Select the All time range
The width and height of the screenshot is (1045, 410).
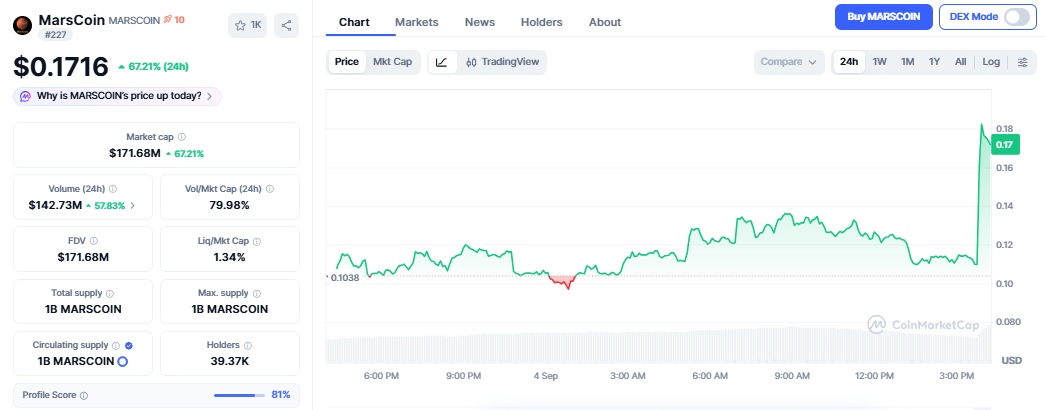[x=960, y=62]
